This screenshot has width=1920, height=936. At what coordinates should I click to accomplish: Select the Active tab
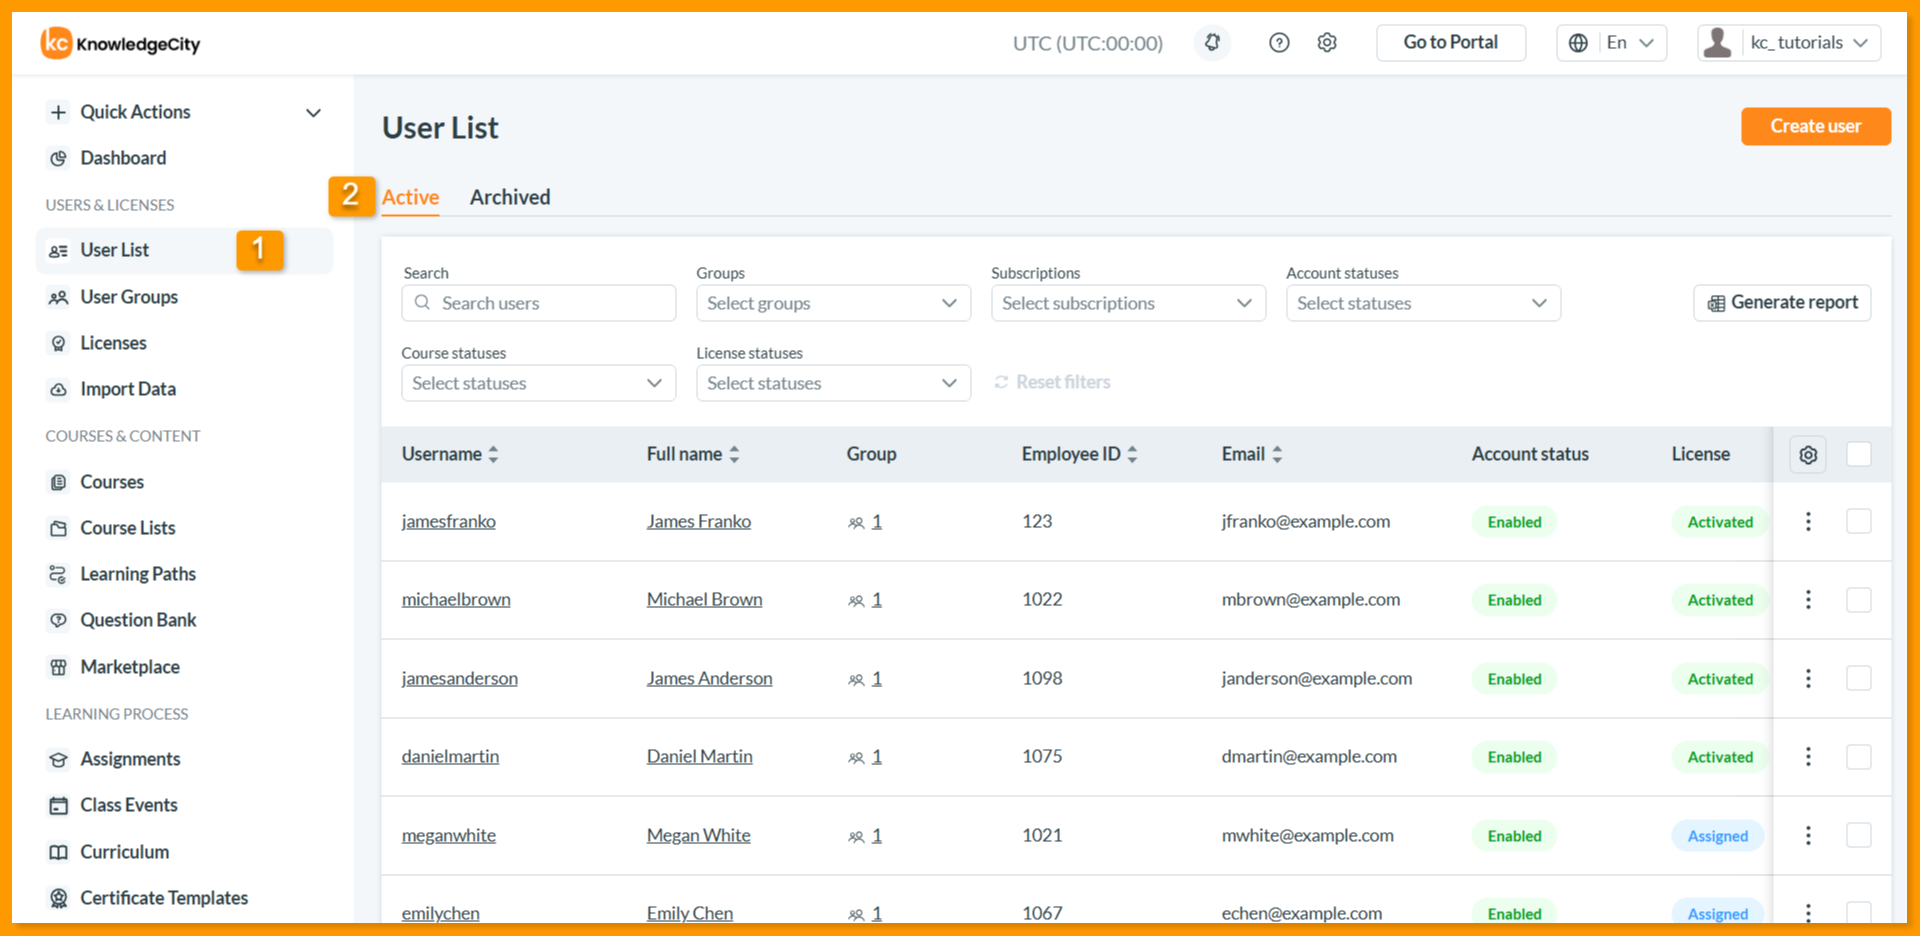(x=410, y=197)
